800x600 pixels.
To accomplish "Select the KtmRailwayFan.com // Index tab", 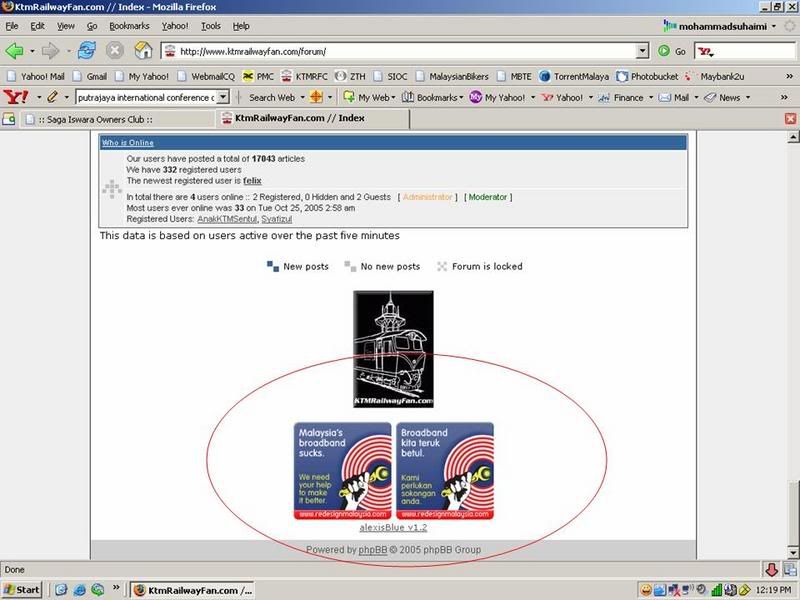I will tap(312, 118).
